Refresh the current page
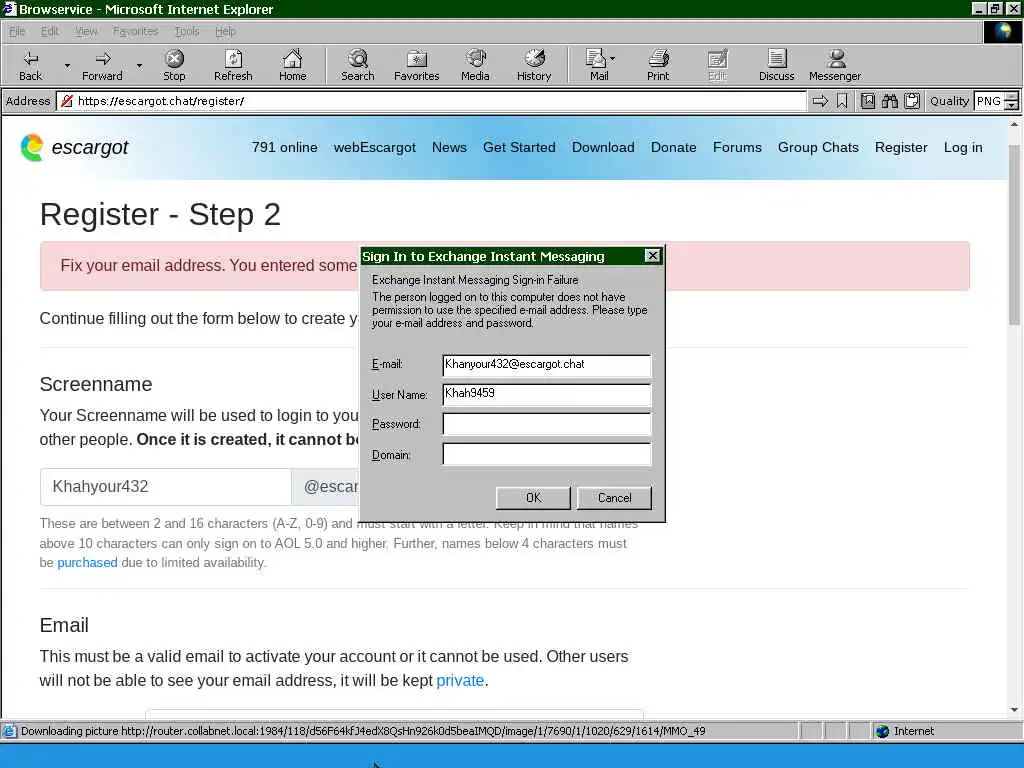The image size is (1024, 768). pyautogui.click(x=233, y=65)
